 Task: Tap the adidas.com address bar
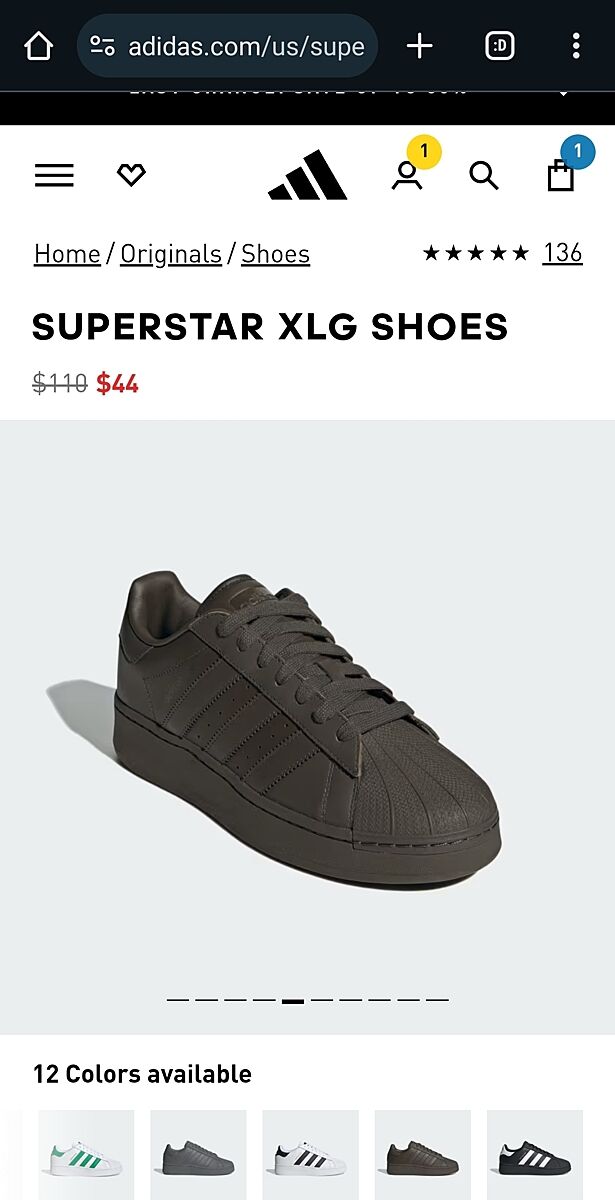tap(227, 46)
